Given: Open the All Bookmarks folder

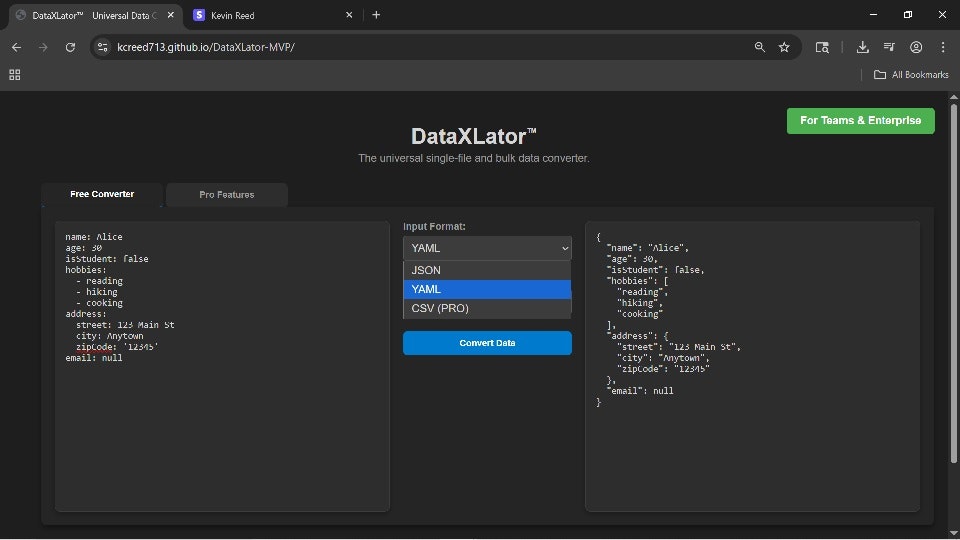Looking at the screenshot, I should click(x=911, y=75).
